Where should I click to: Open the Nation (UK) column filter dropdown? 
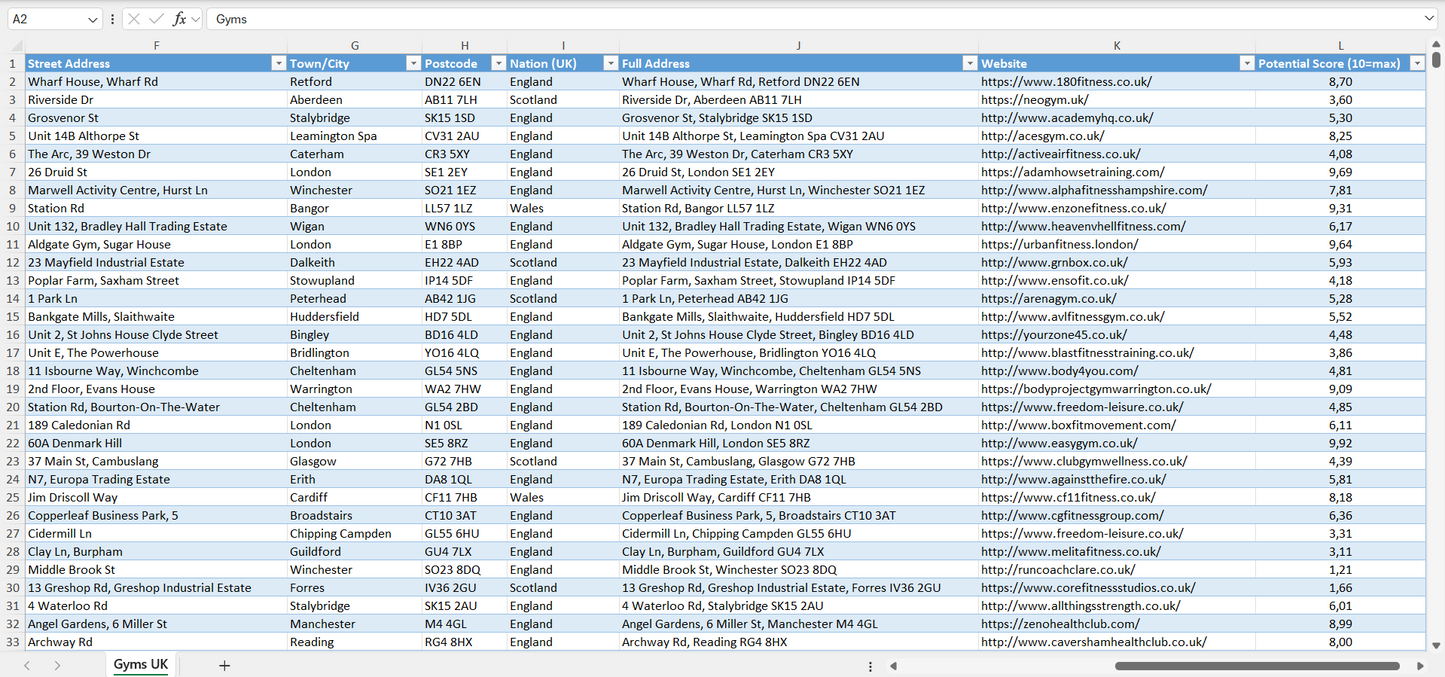610,63
